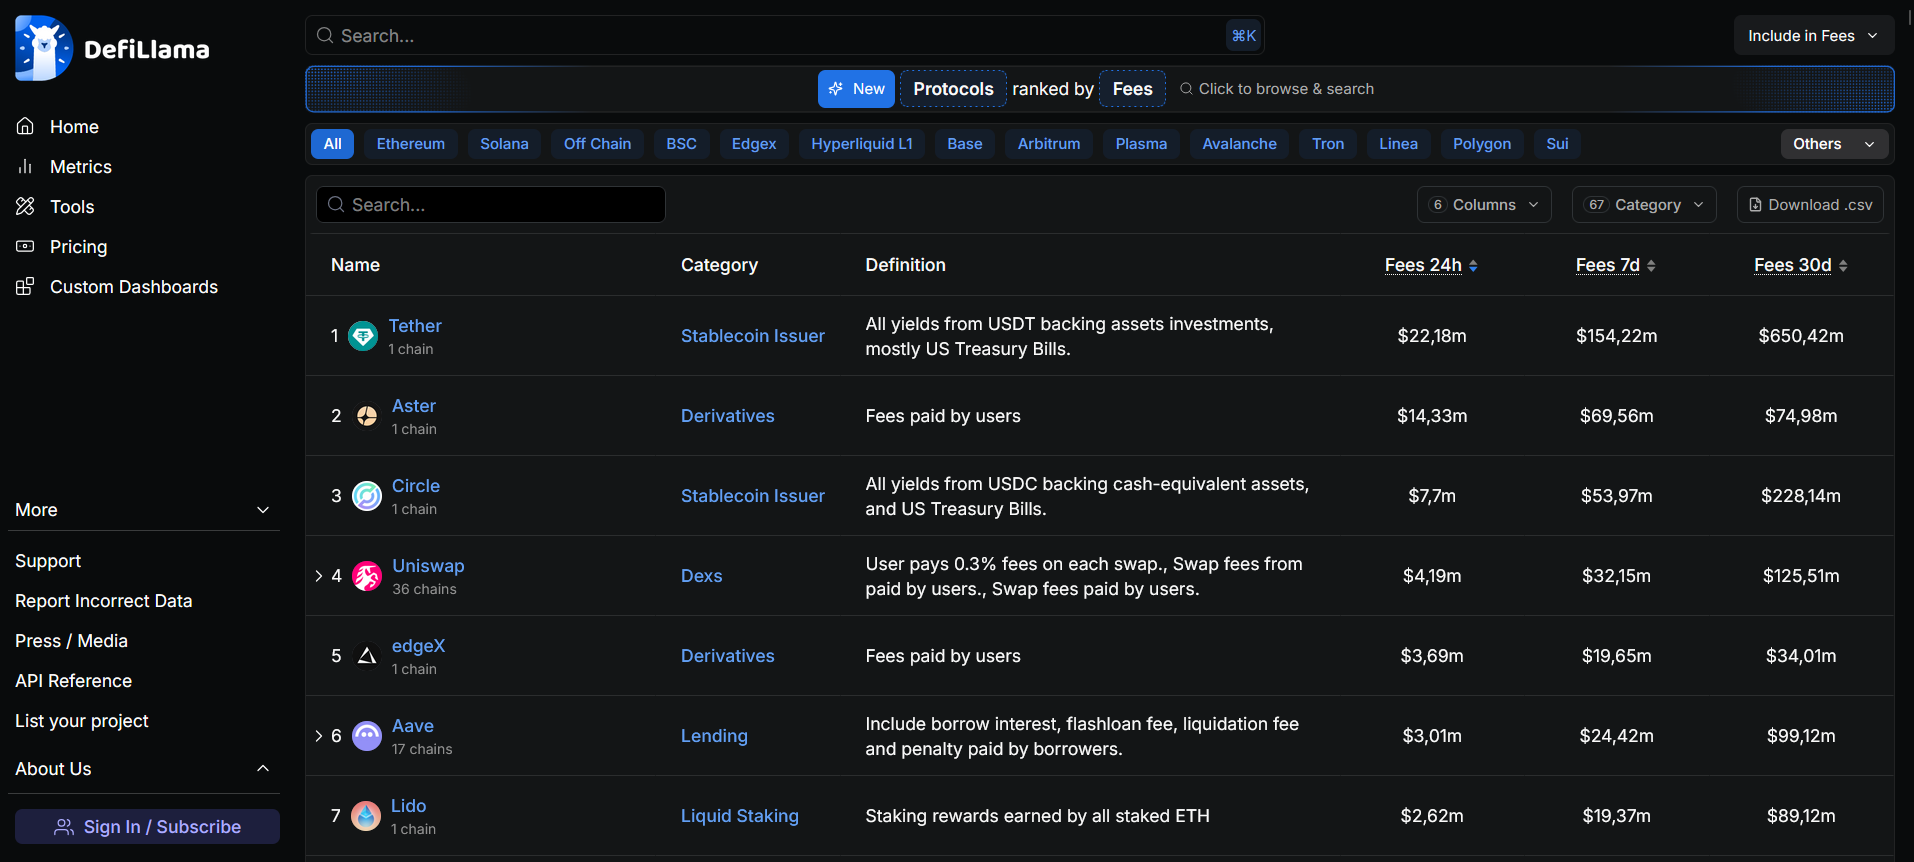
Task: Click Sign In / Subscribe button
Action: [147, 827]
